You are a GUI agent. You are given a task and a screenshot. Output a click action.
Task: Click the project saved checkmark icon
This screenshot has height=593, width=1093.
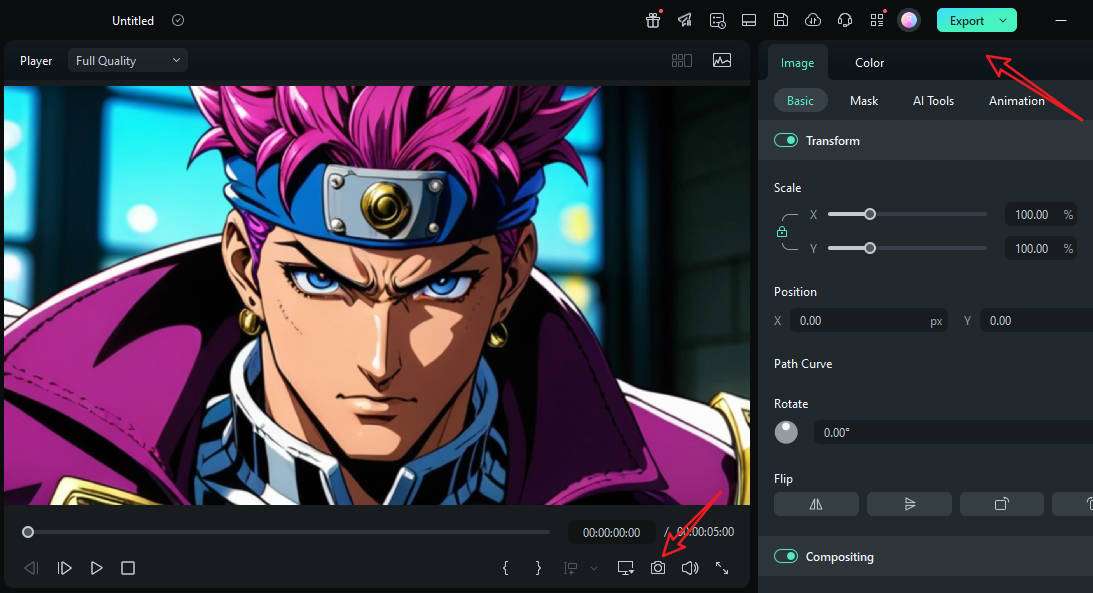pos(178,20)
